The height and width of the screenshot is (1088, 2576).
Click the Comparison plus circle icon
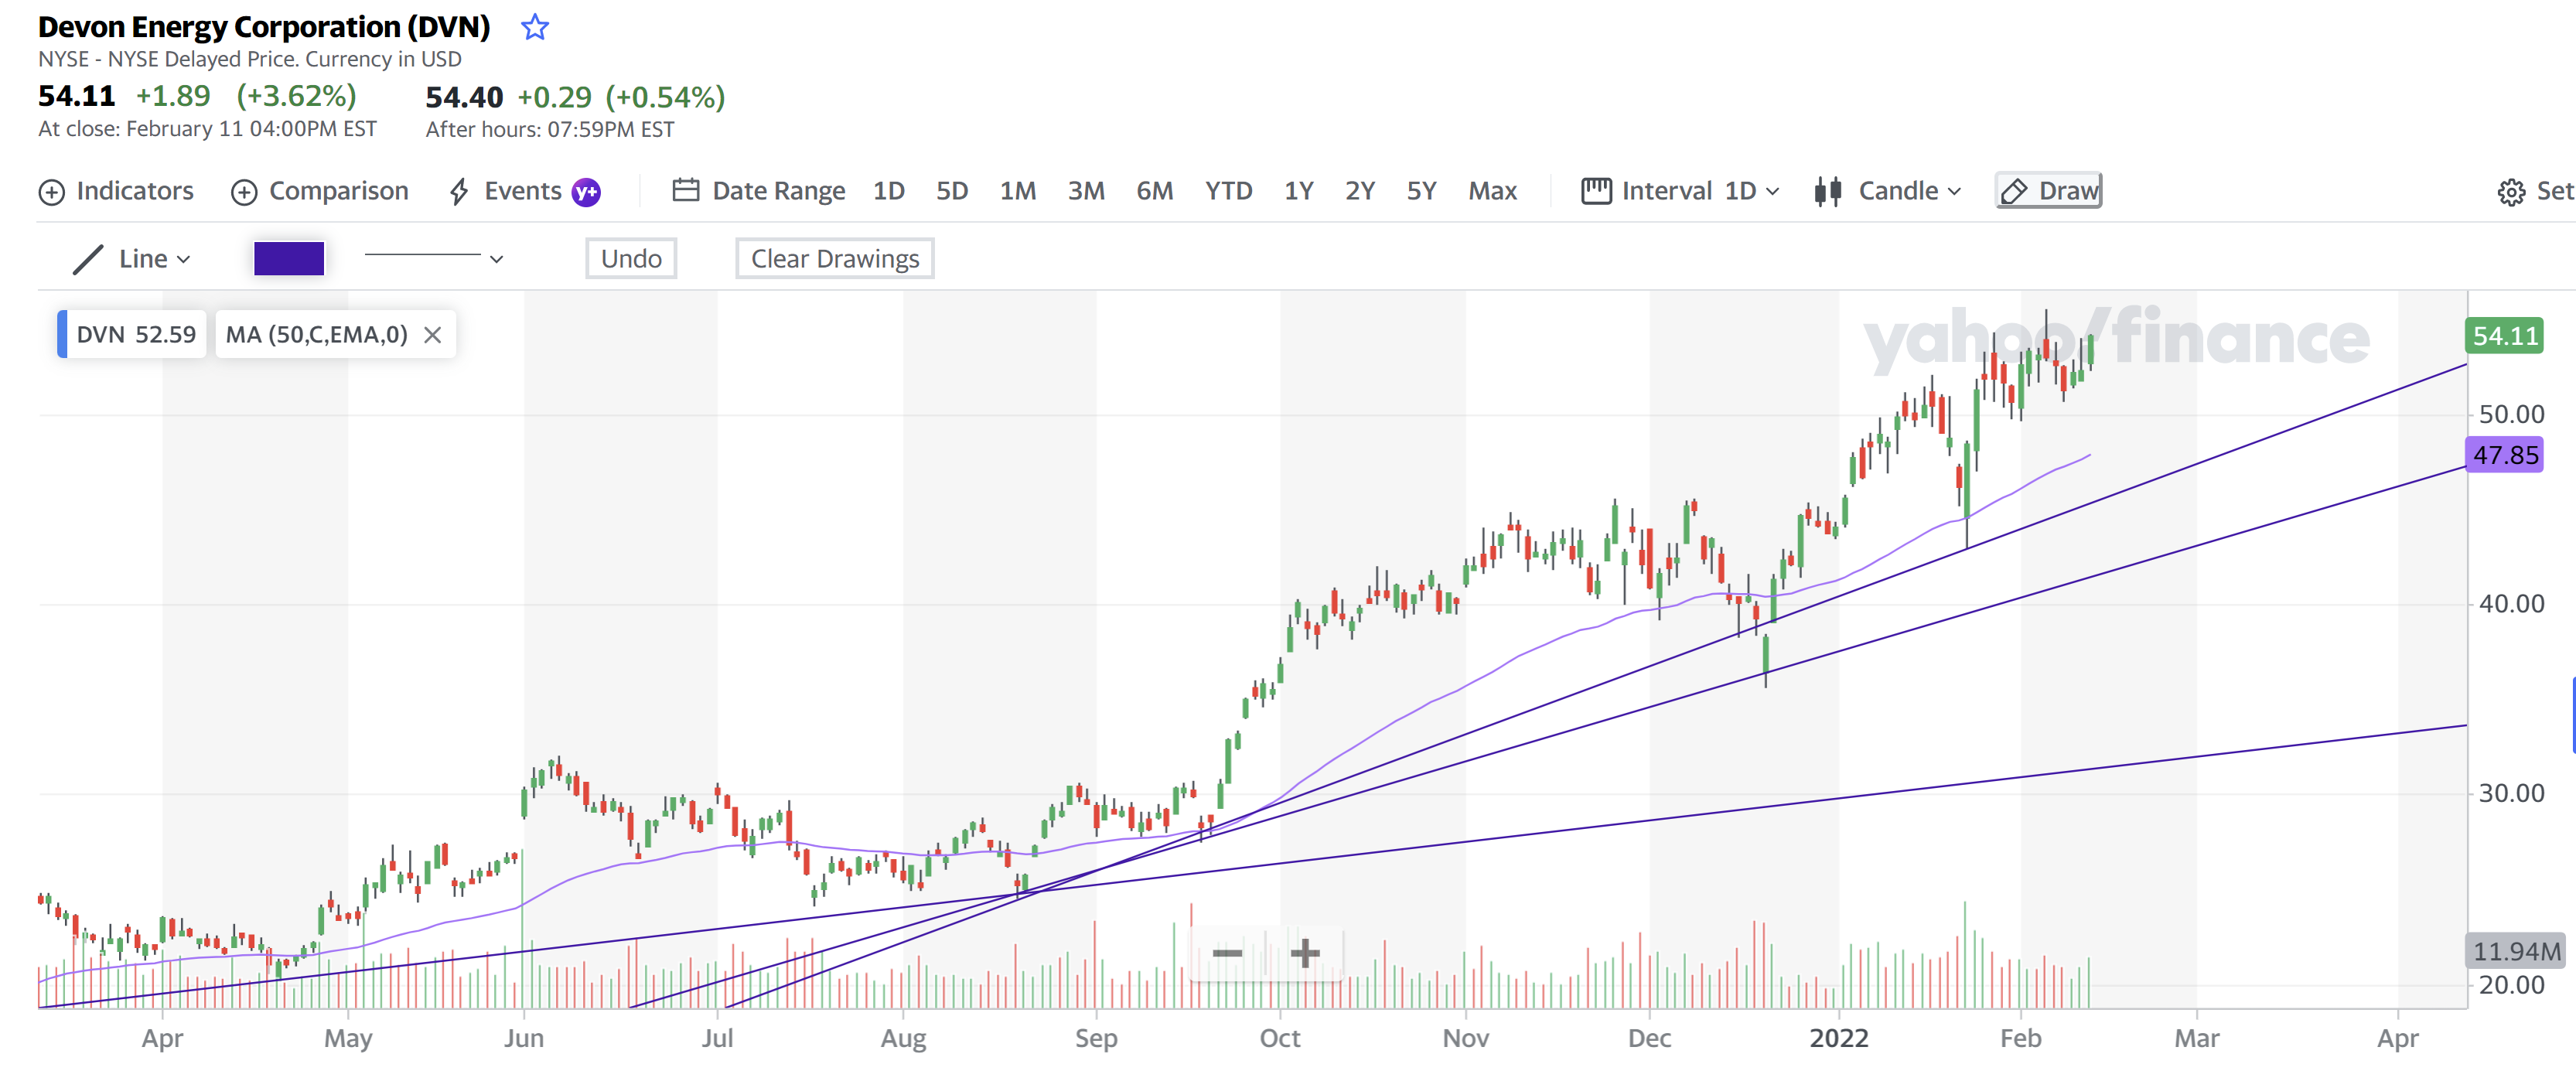click(x=244, y=192)
